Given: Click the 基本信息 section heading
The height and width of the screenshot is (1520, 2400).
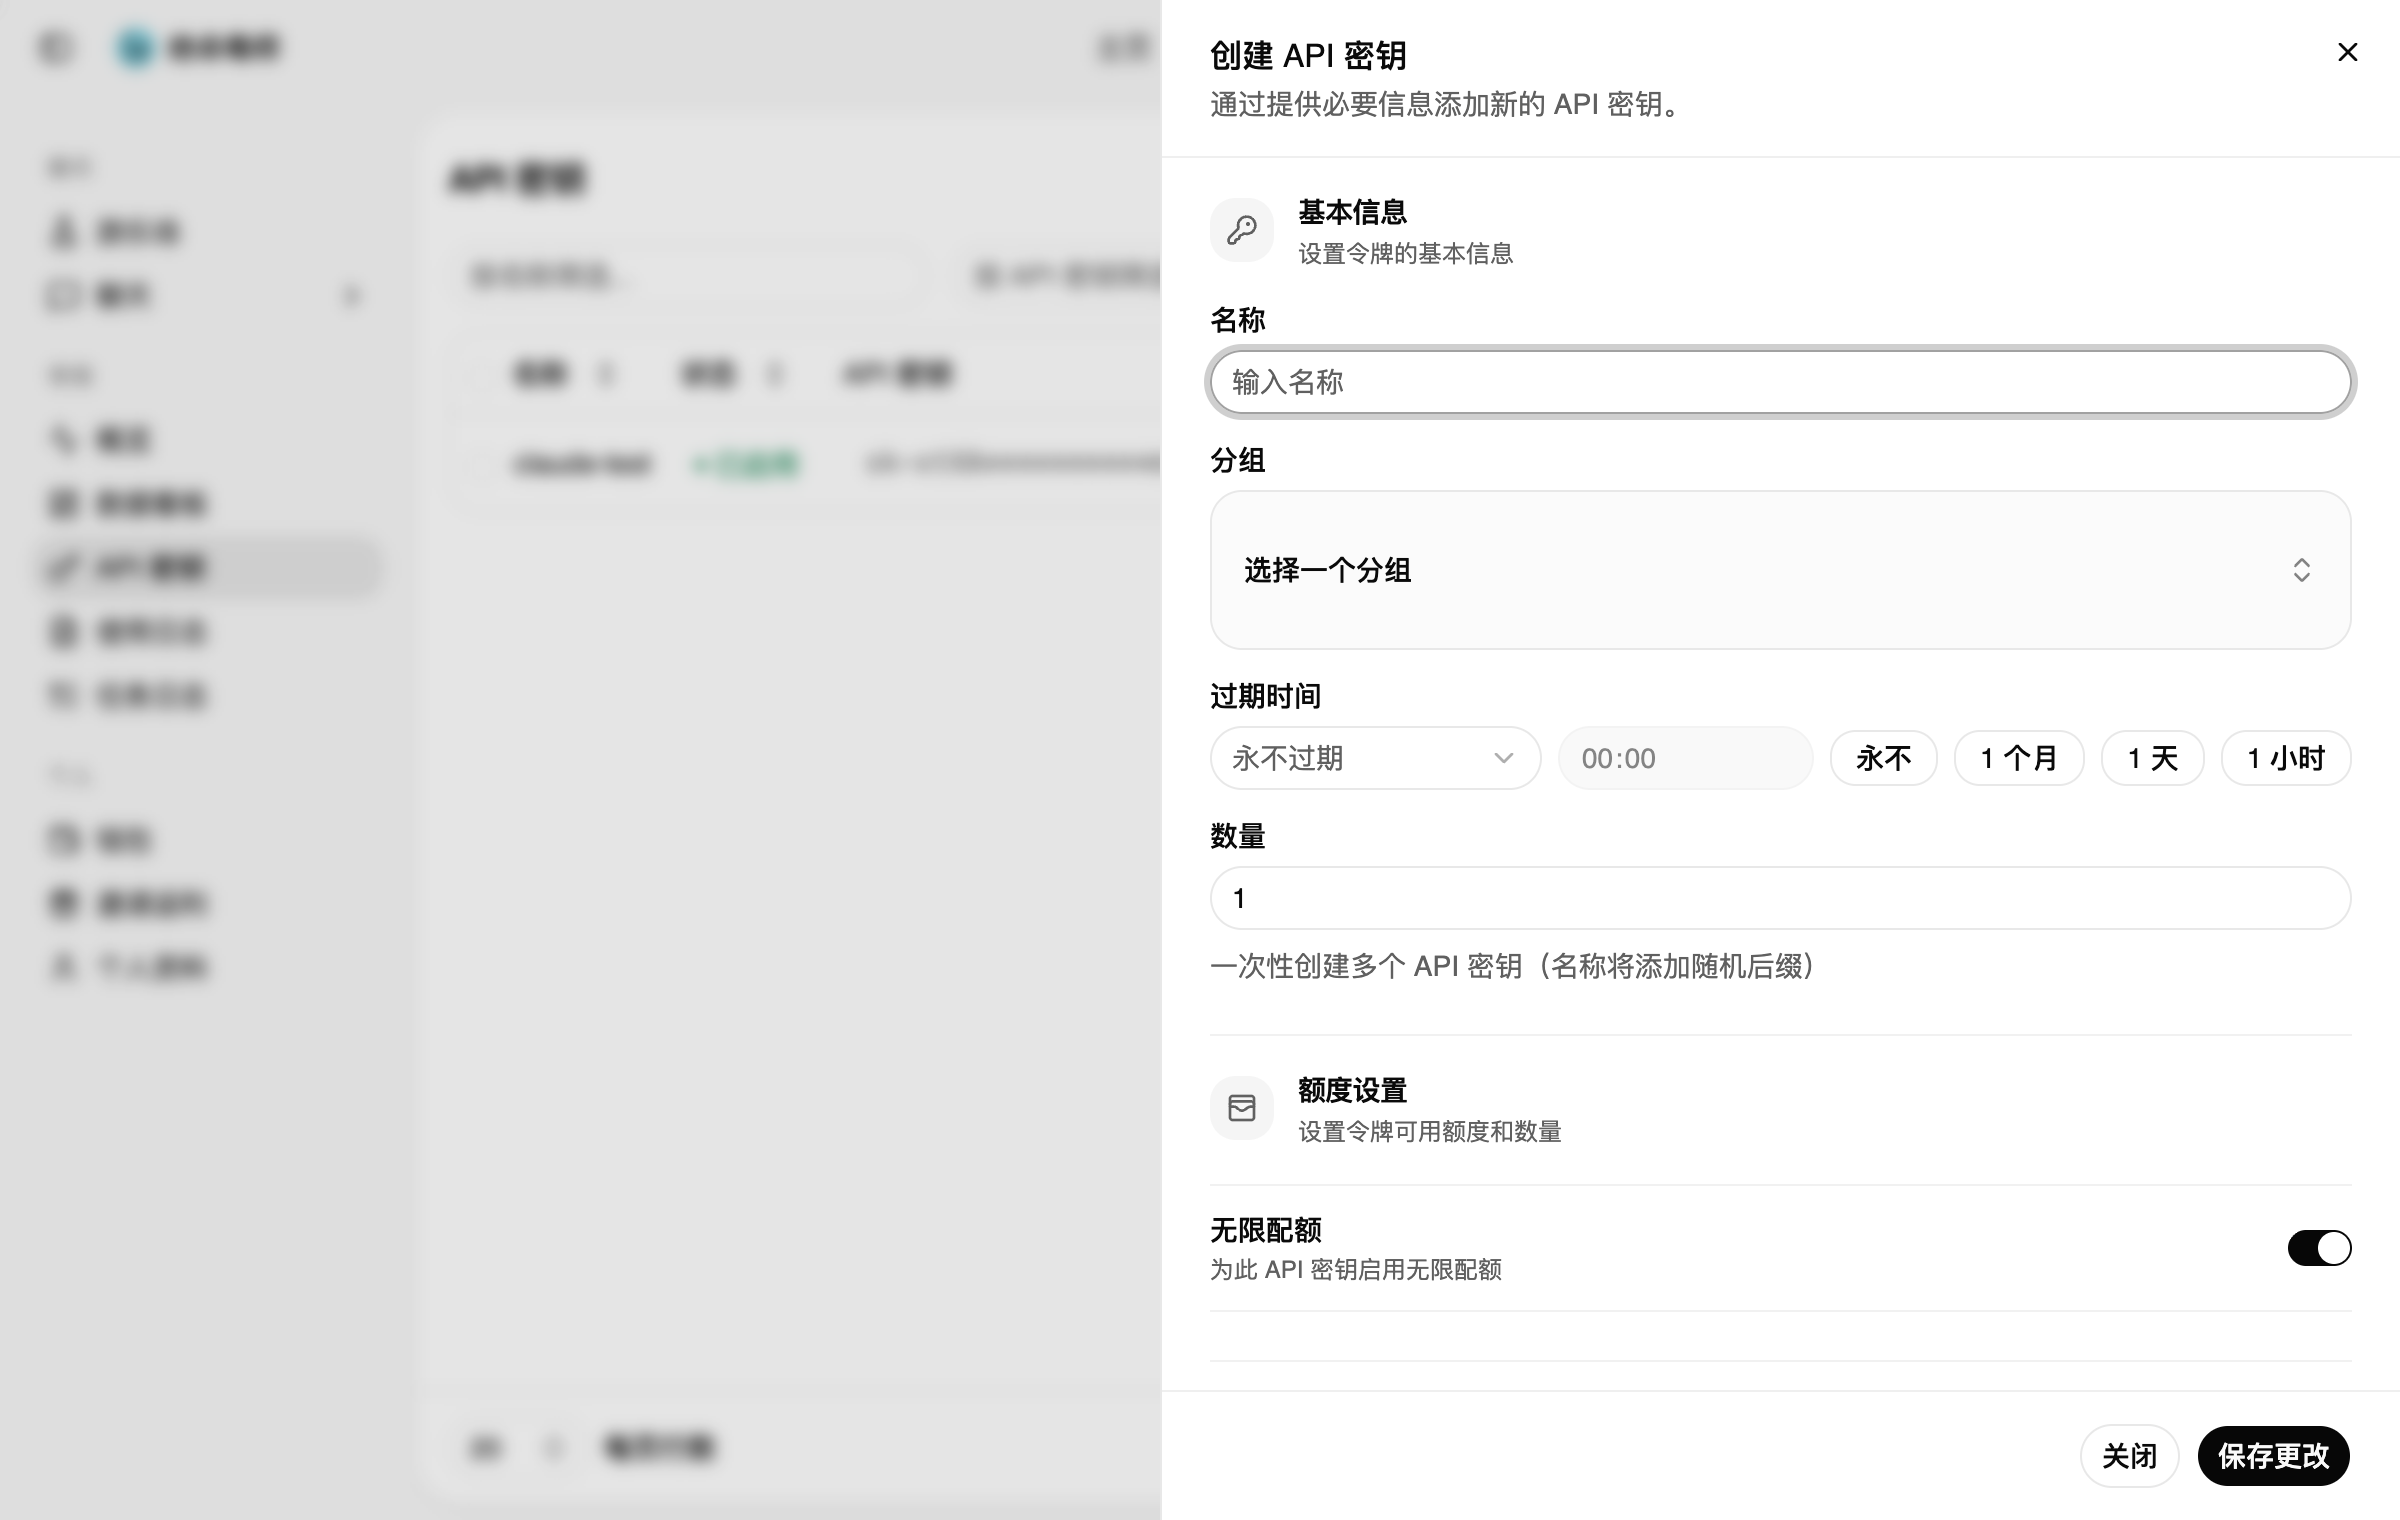Looking at the screenshot, I should coord(1352,212).
